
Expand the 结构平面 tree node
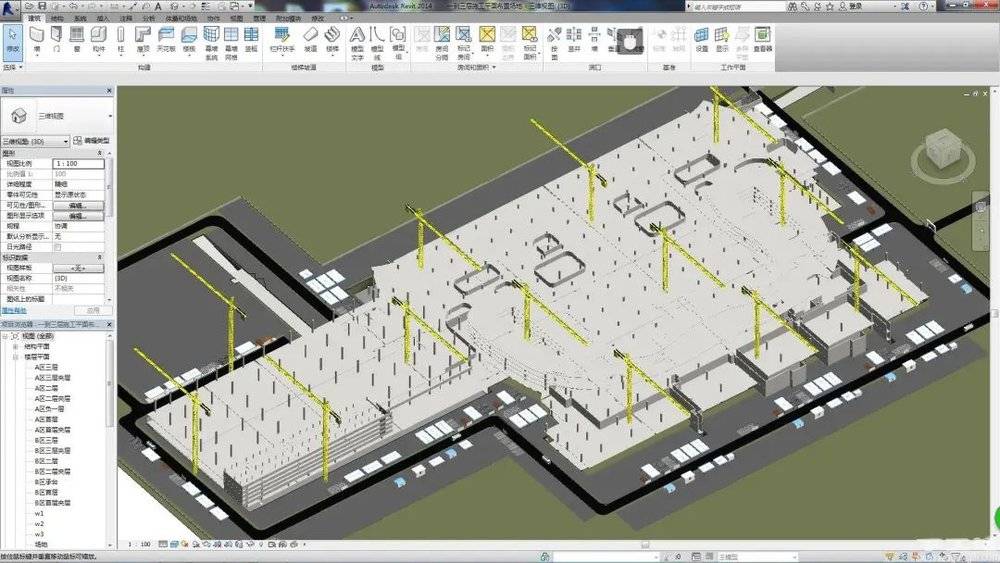point(15,346)
